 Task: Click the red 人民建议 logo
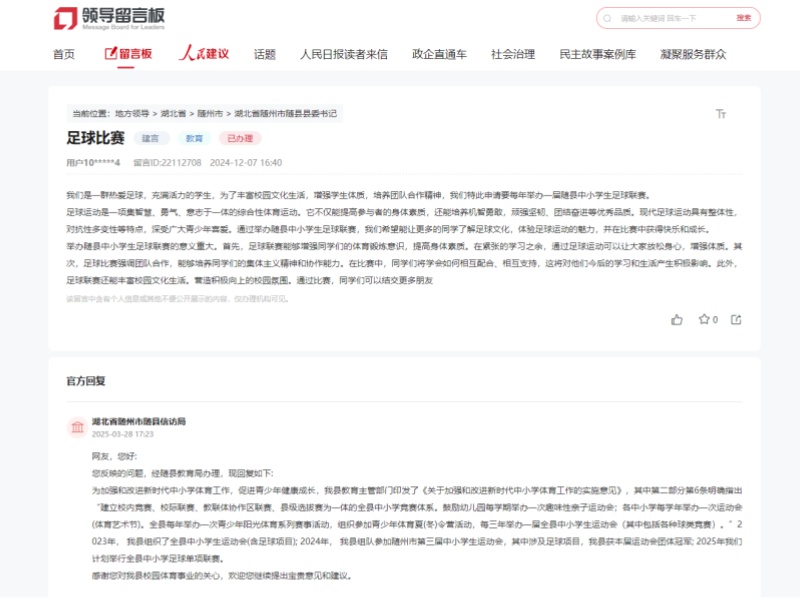[207, 56]
